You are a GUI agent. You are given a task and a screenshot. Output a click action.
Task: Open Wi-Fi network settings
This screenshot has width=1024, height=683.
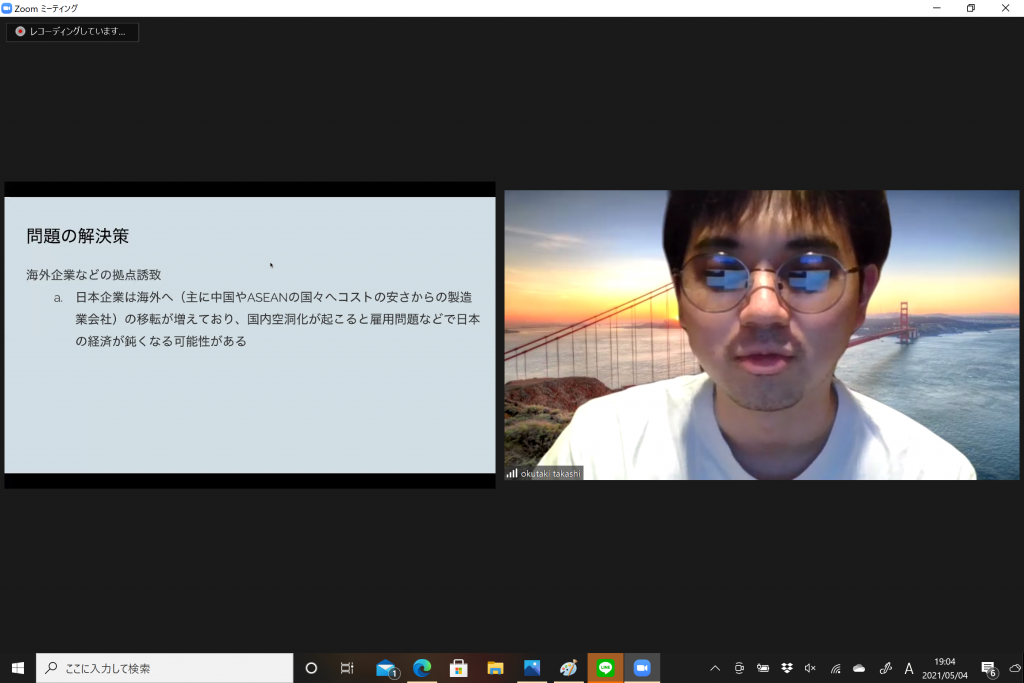(835, 668)
